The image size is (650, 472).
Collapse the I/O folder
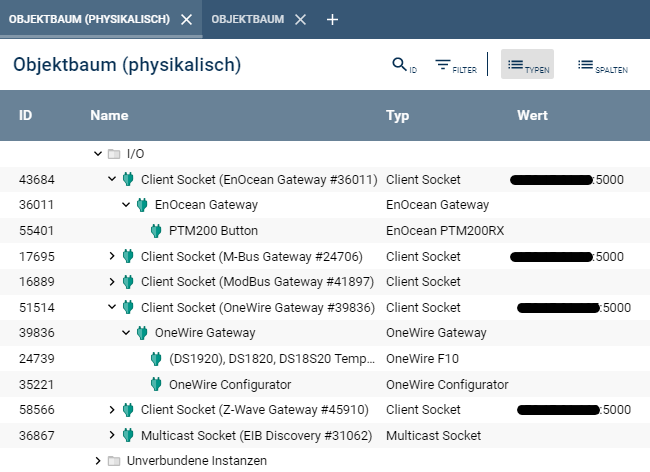(97, 154)
